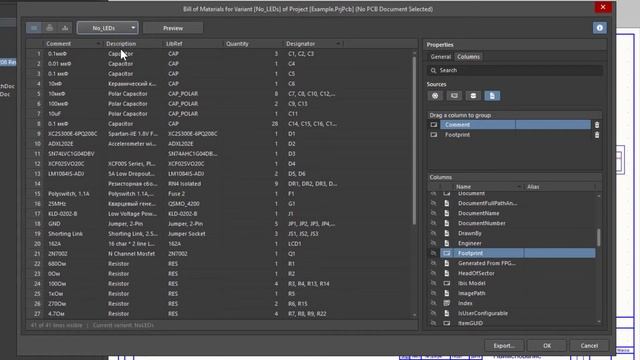640x360 pixels.
Task: Select the KLD-0202-B comment cell
Action: click(x=62, y=213)
